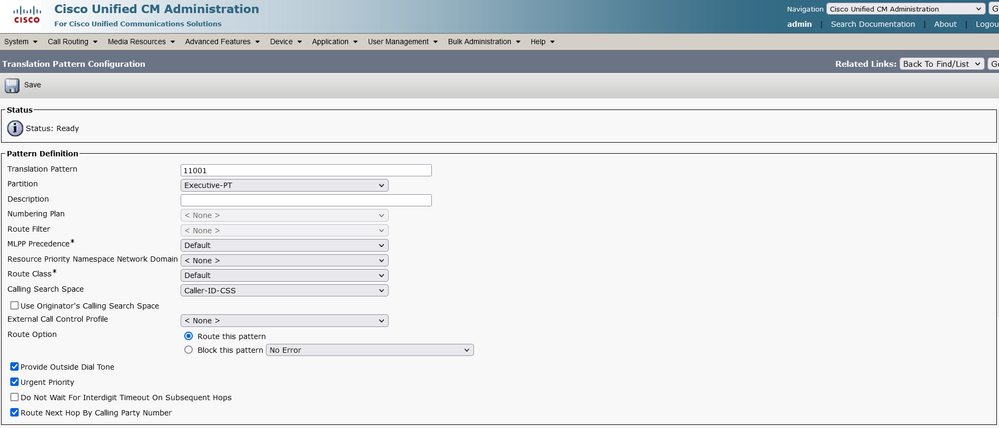The height and width of the screenshot is (428, 999).
Task: Click the Save text button
Action: click(x=32, y=85)
